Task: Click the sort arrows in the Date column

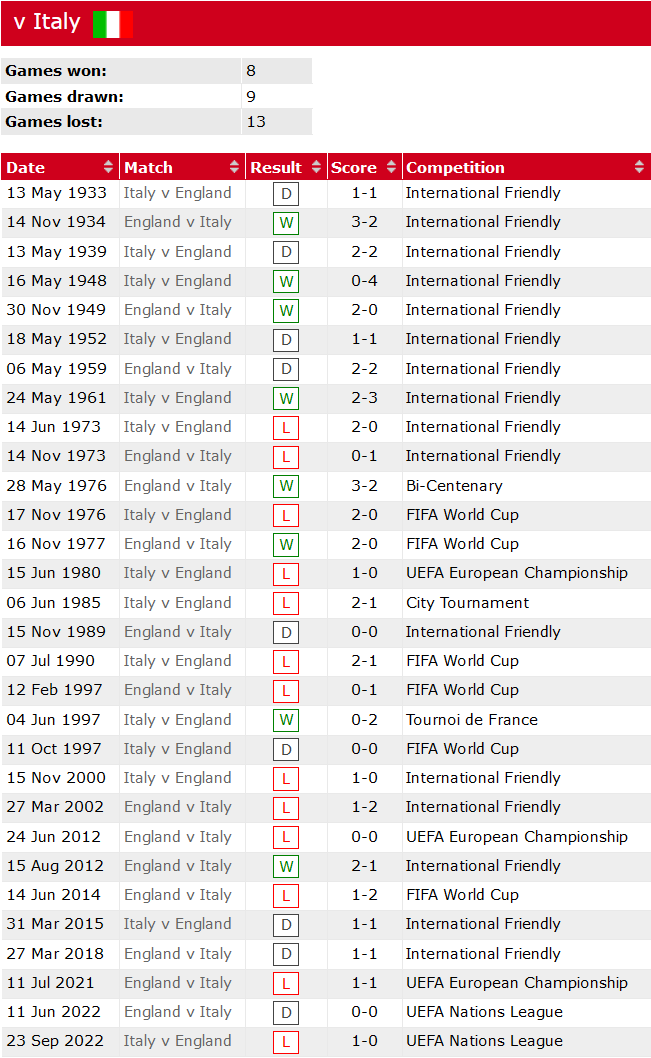Action: pyautogui.click(x=108, y=167)
